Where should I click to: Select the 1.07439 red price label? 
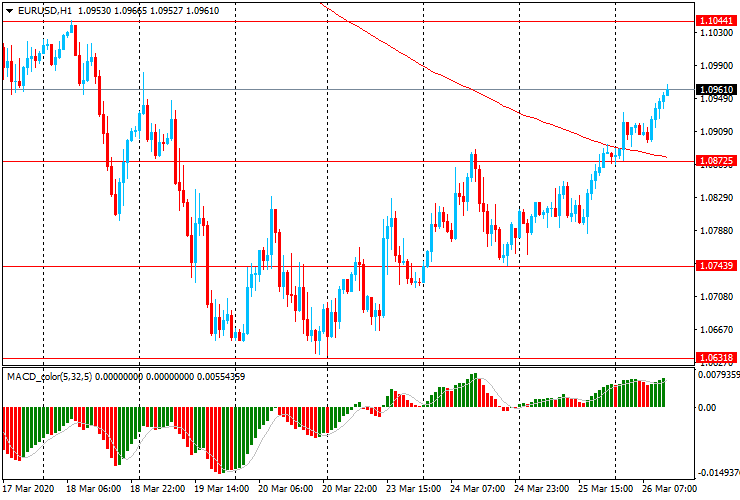coord(716,266)
